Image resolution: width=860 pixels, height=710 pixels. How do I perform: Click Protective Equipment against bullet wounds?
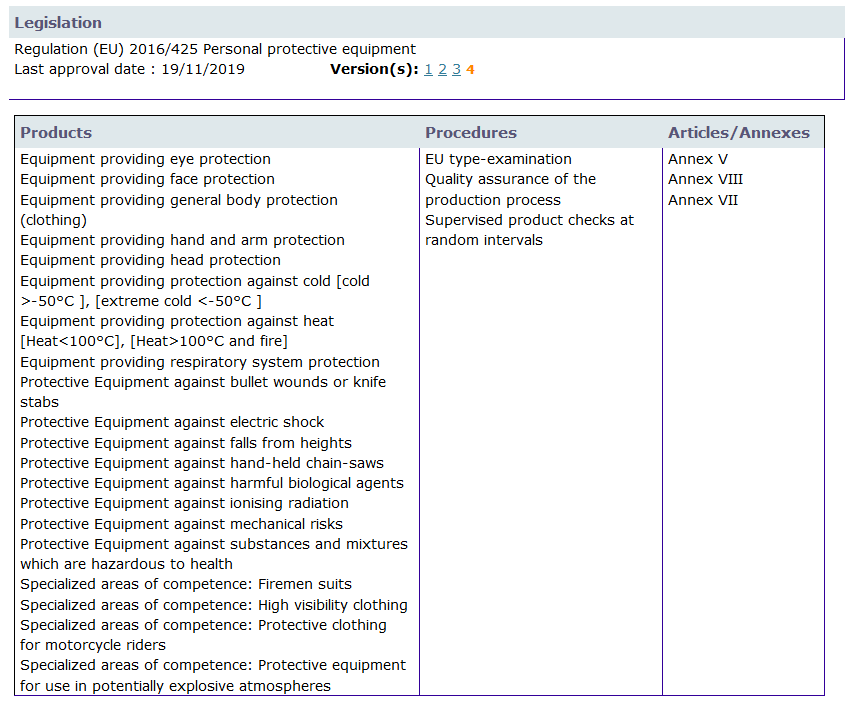[x=203, y=392]
